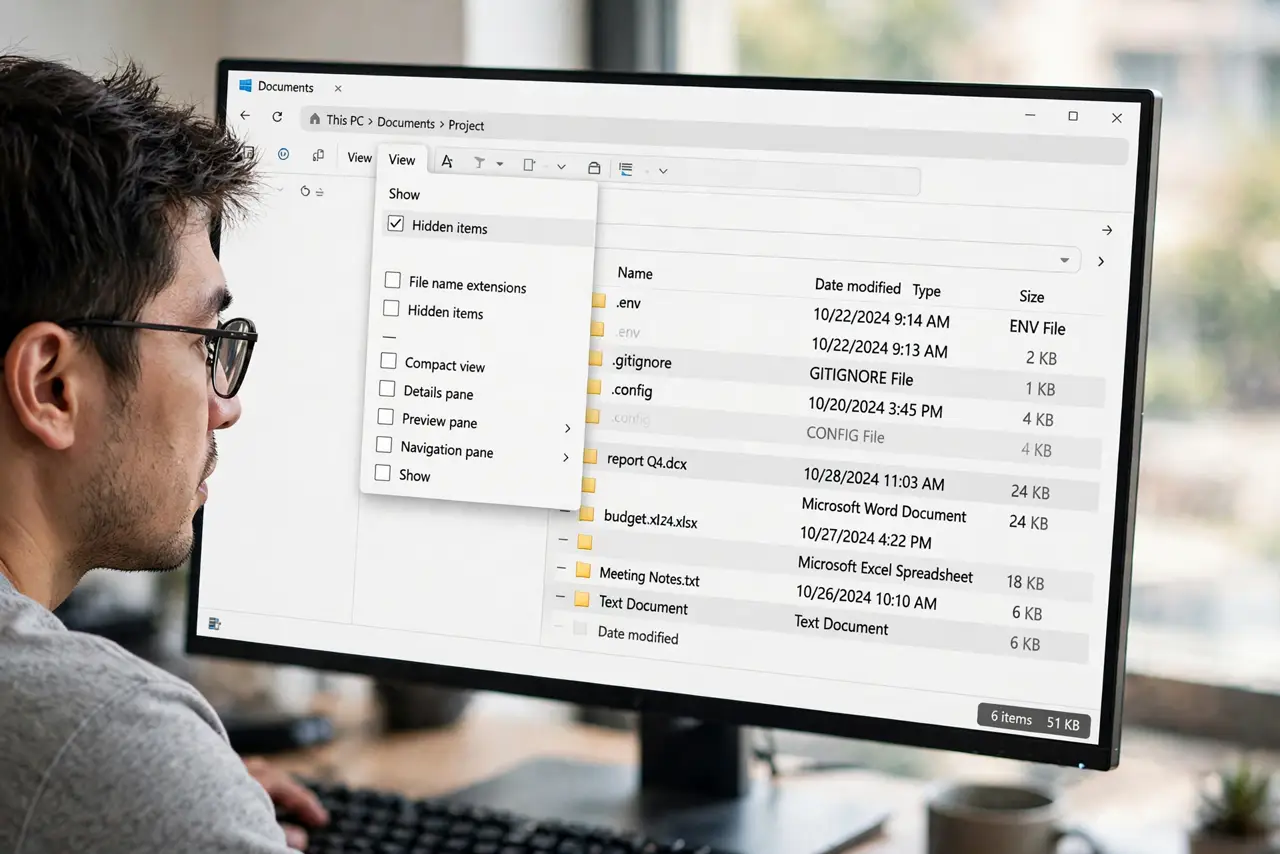This screenshot has width=1280, height=854.
Task: Click the funnel filter icon in toolbar
Action: click(x=479, y=163)
